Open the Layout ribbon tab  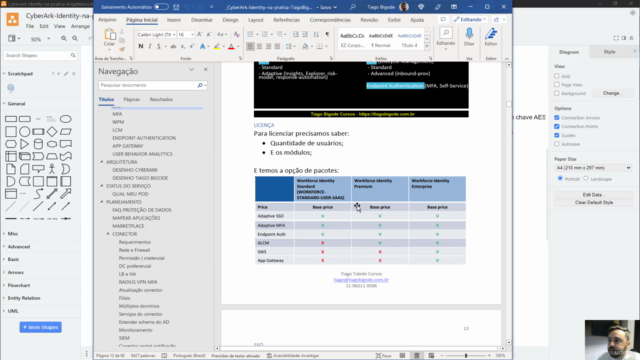click(256, 20)
